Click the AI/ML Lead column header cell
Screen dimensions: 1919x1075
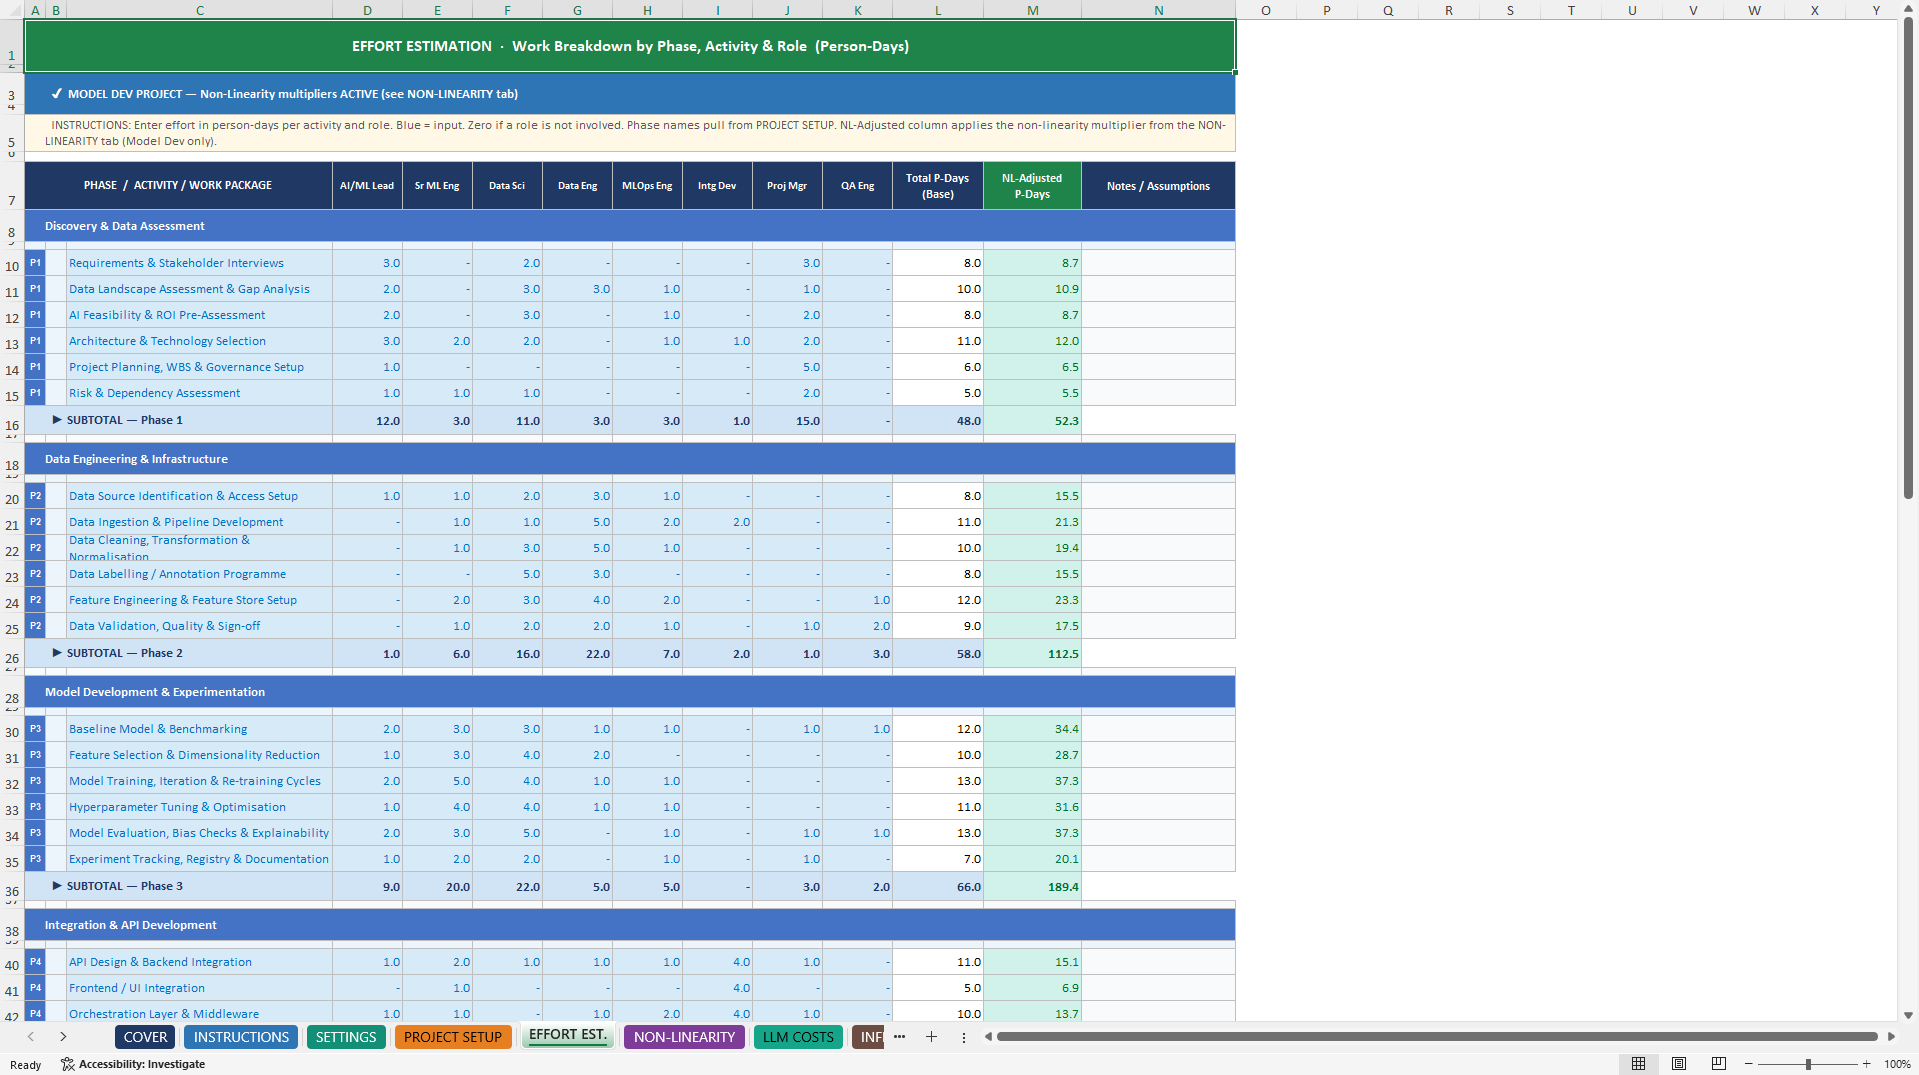(367, 186)
